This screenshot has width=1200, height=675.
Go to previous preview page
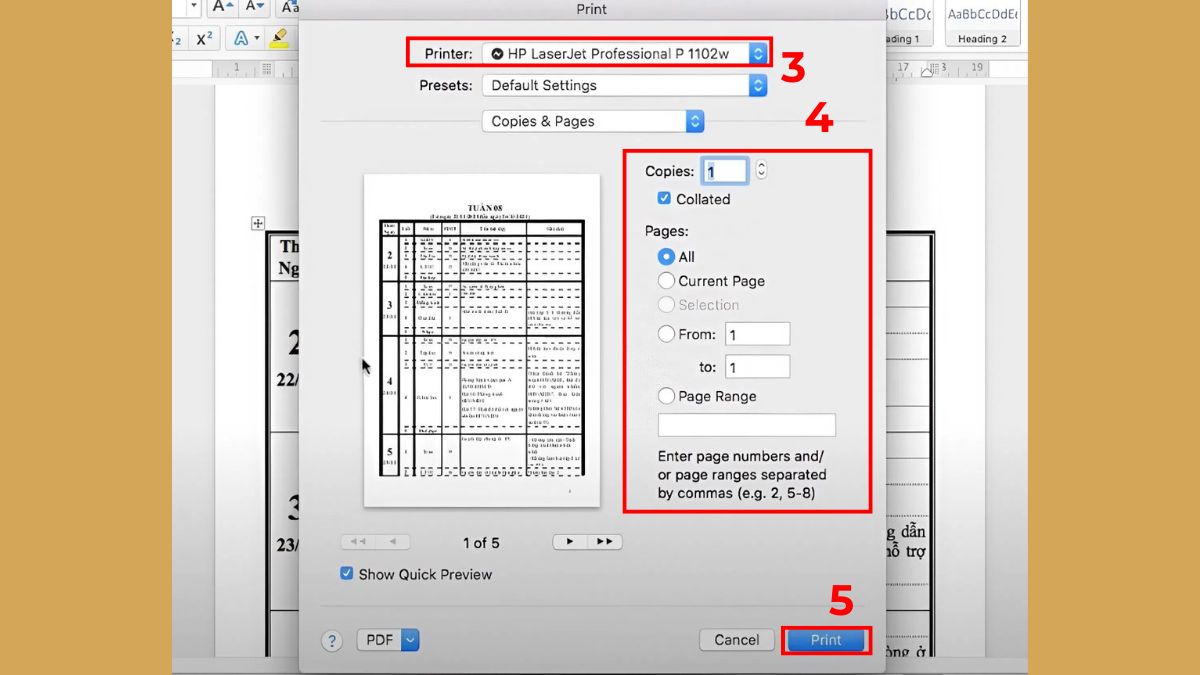(393, 542)
